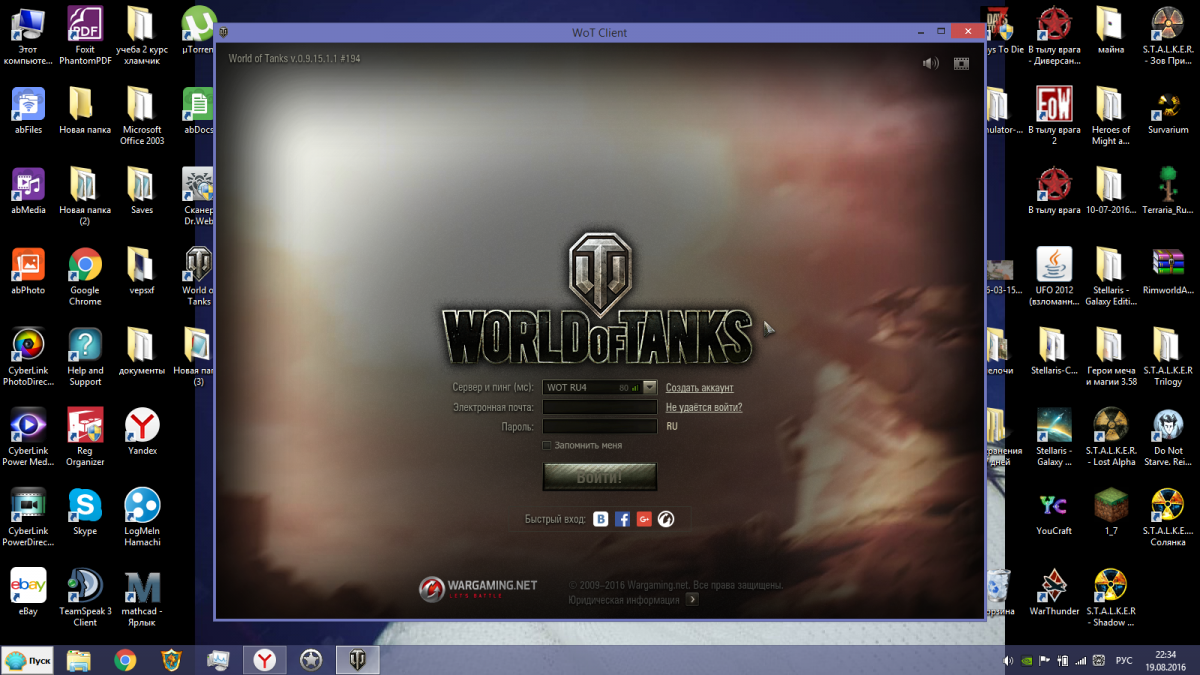Click the RU keyboard layout label beside password
This screenshot has height=675, width=1200.
tap(672, 426)
